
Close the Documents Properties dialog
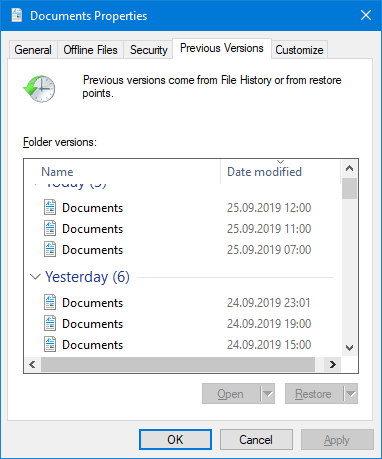coord(366,15)
